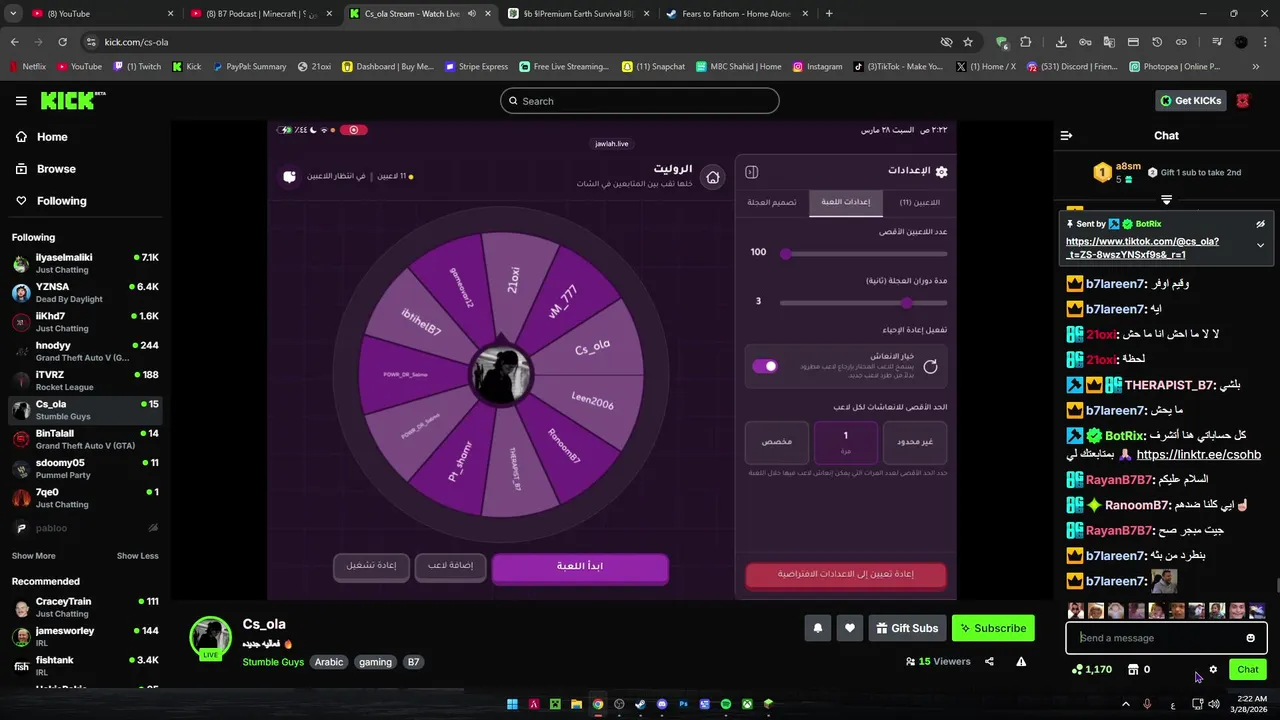Open the chat shop item counter

pos(1139,669)
